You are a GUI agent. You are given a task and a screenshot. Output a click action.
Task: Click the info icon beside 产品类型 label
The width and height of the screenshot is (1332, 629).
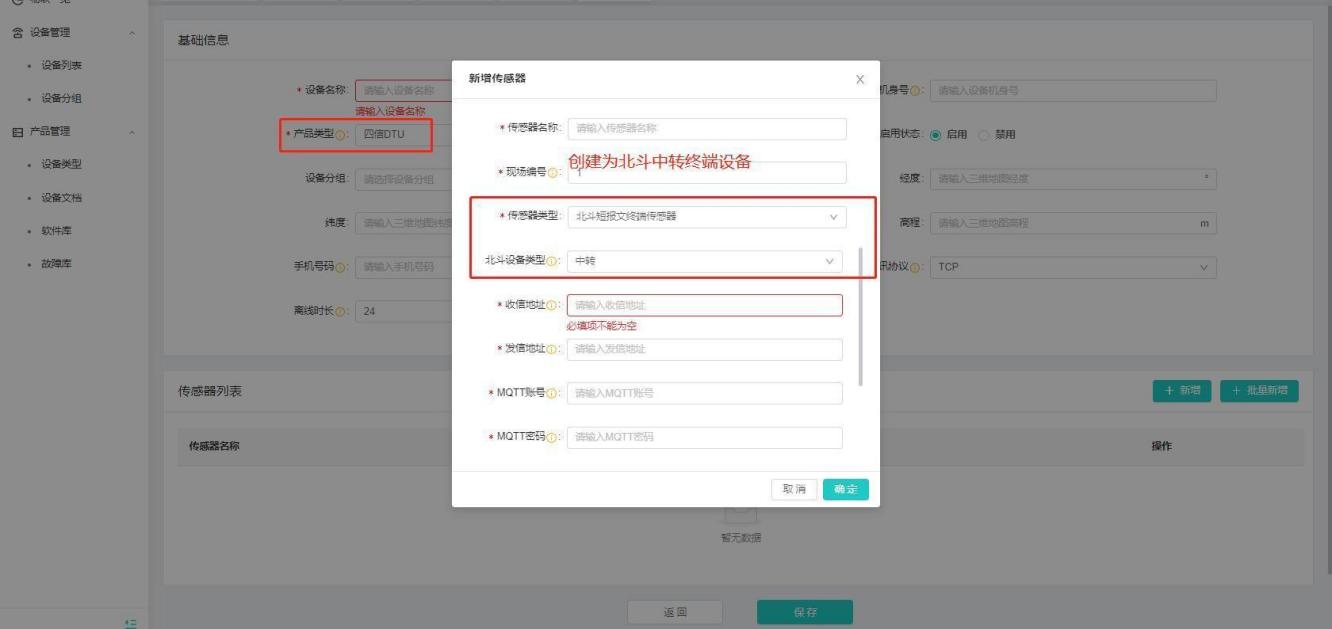341,135
